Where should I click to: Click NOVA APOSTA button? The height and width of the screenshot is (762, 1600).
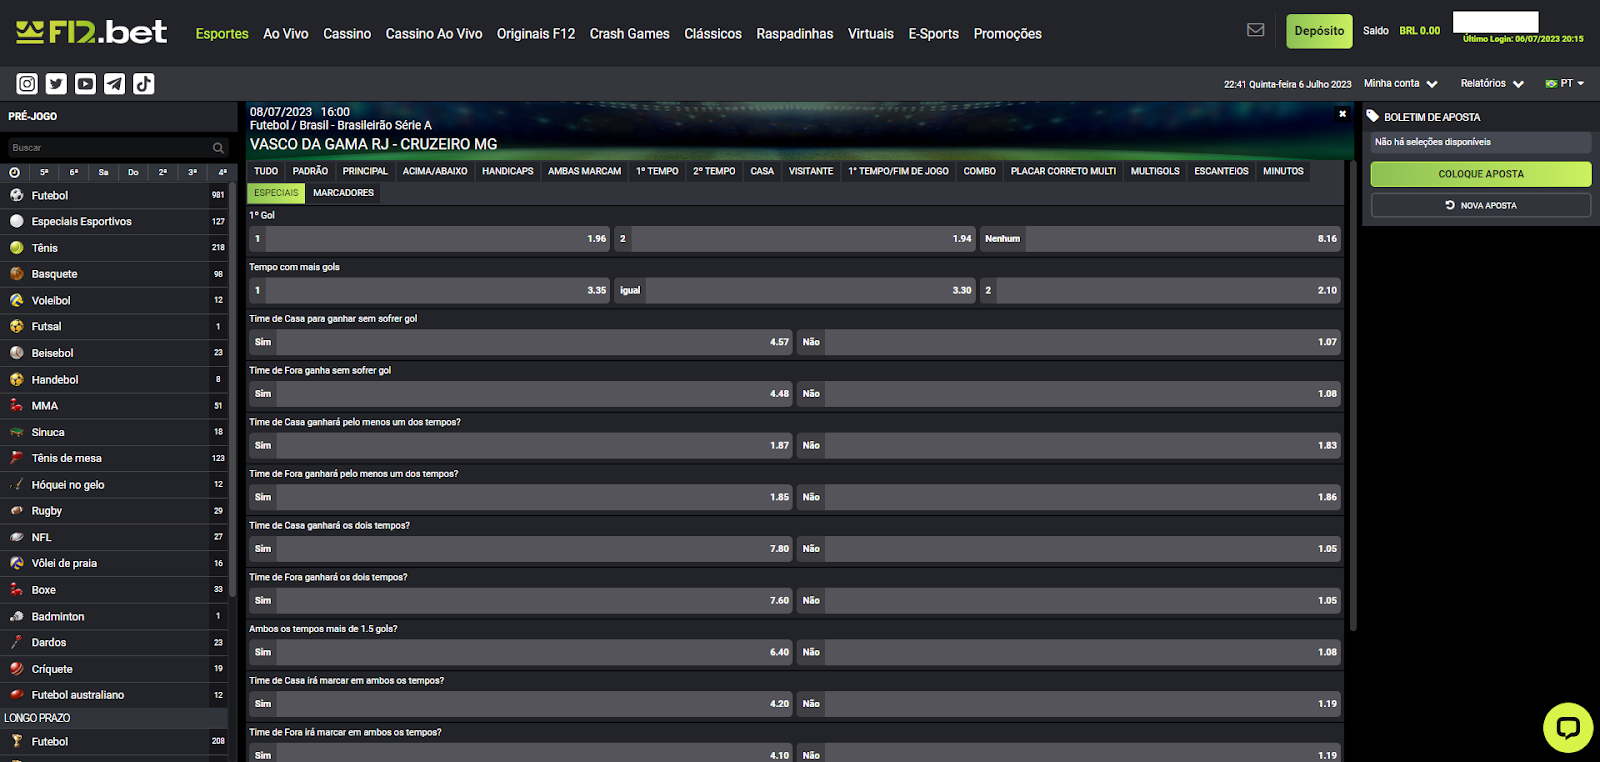tap(1481, 205)
